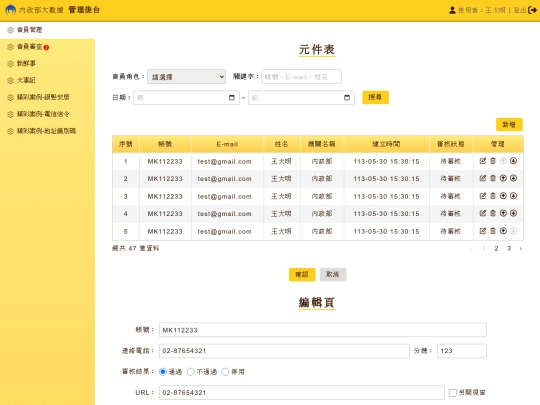This screenshot has height=405, width=540.
Task: Click the 帳號 input with MK112233
Action: [x=323, y=330]
